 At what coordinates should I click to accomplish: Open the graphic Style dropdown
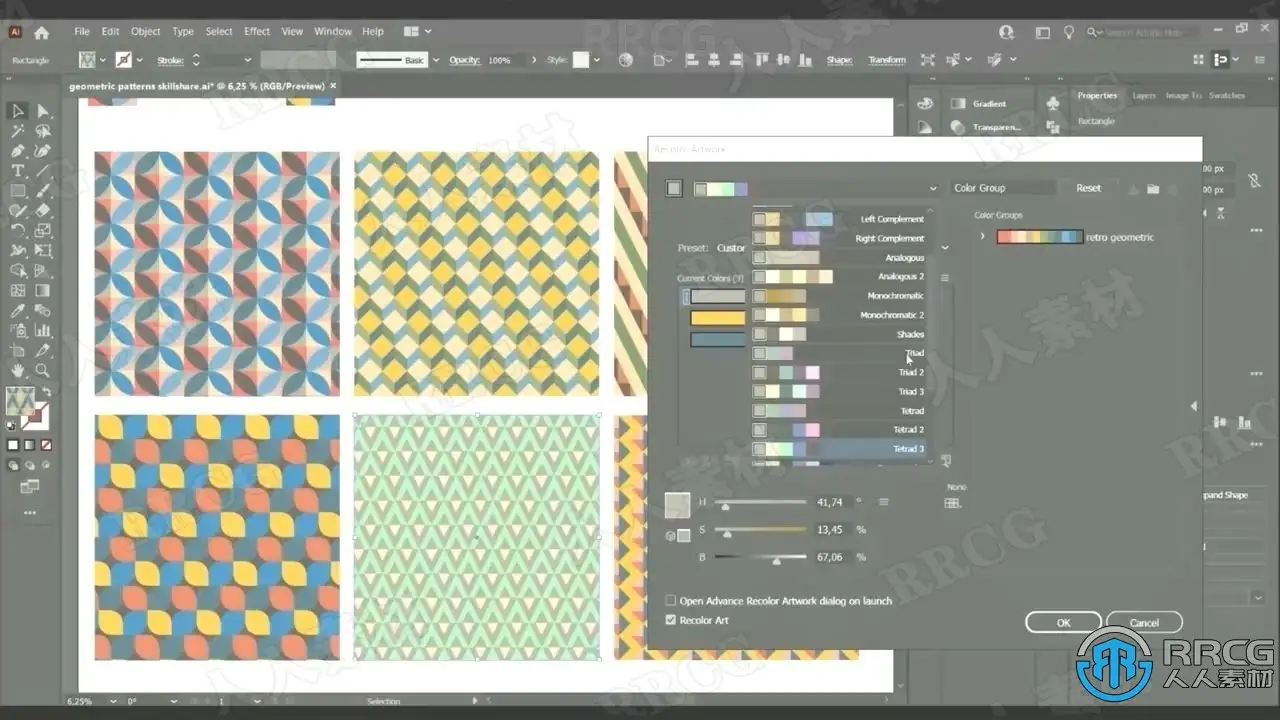pos(597,60)
